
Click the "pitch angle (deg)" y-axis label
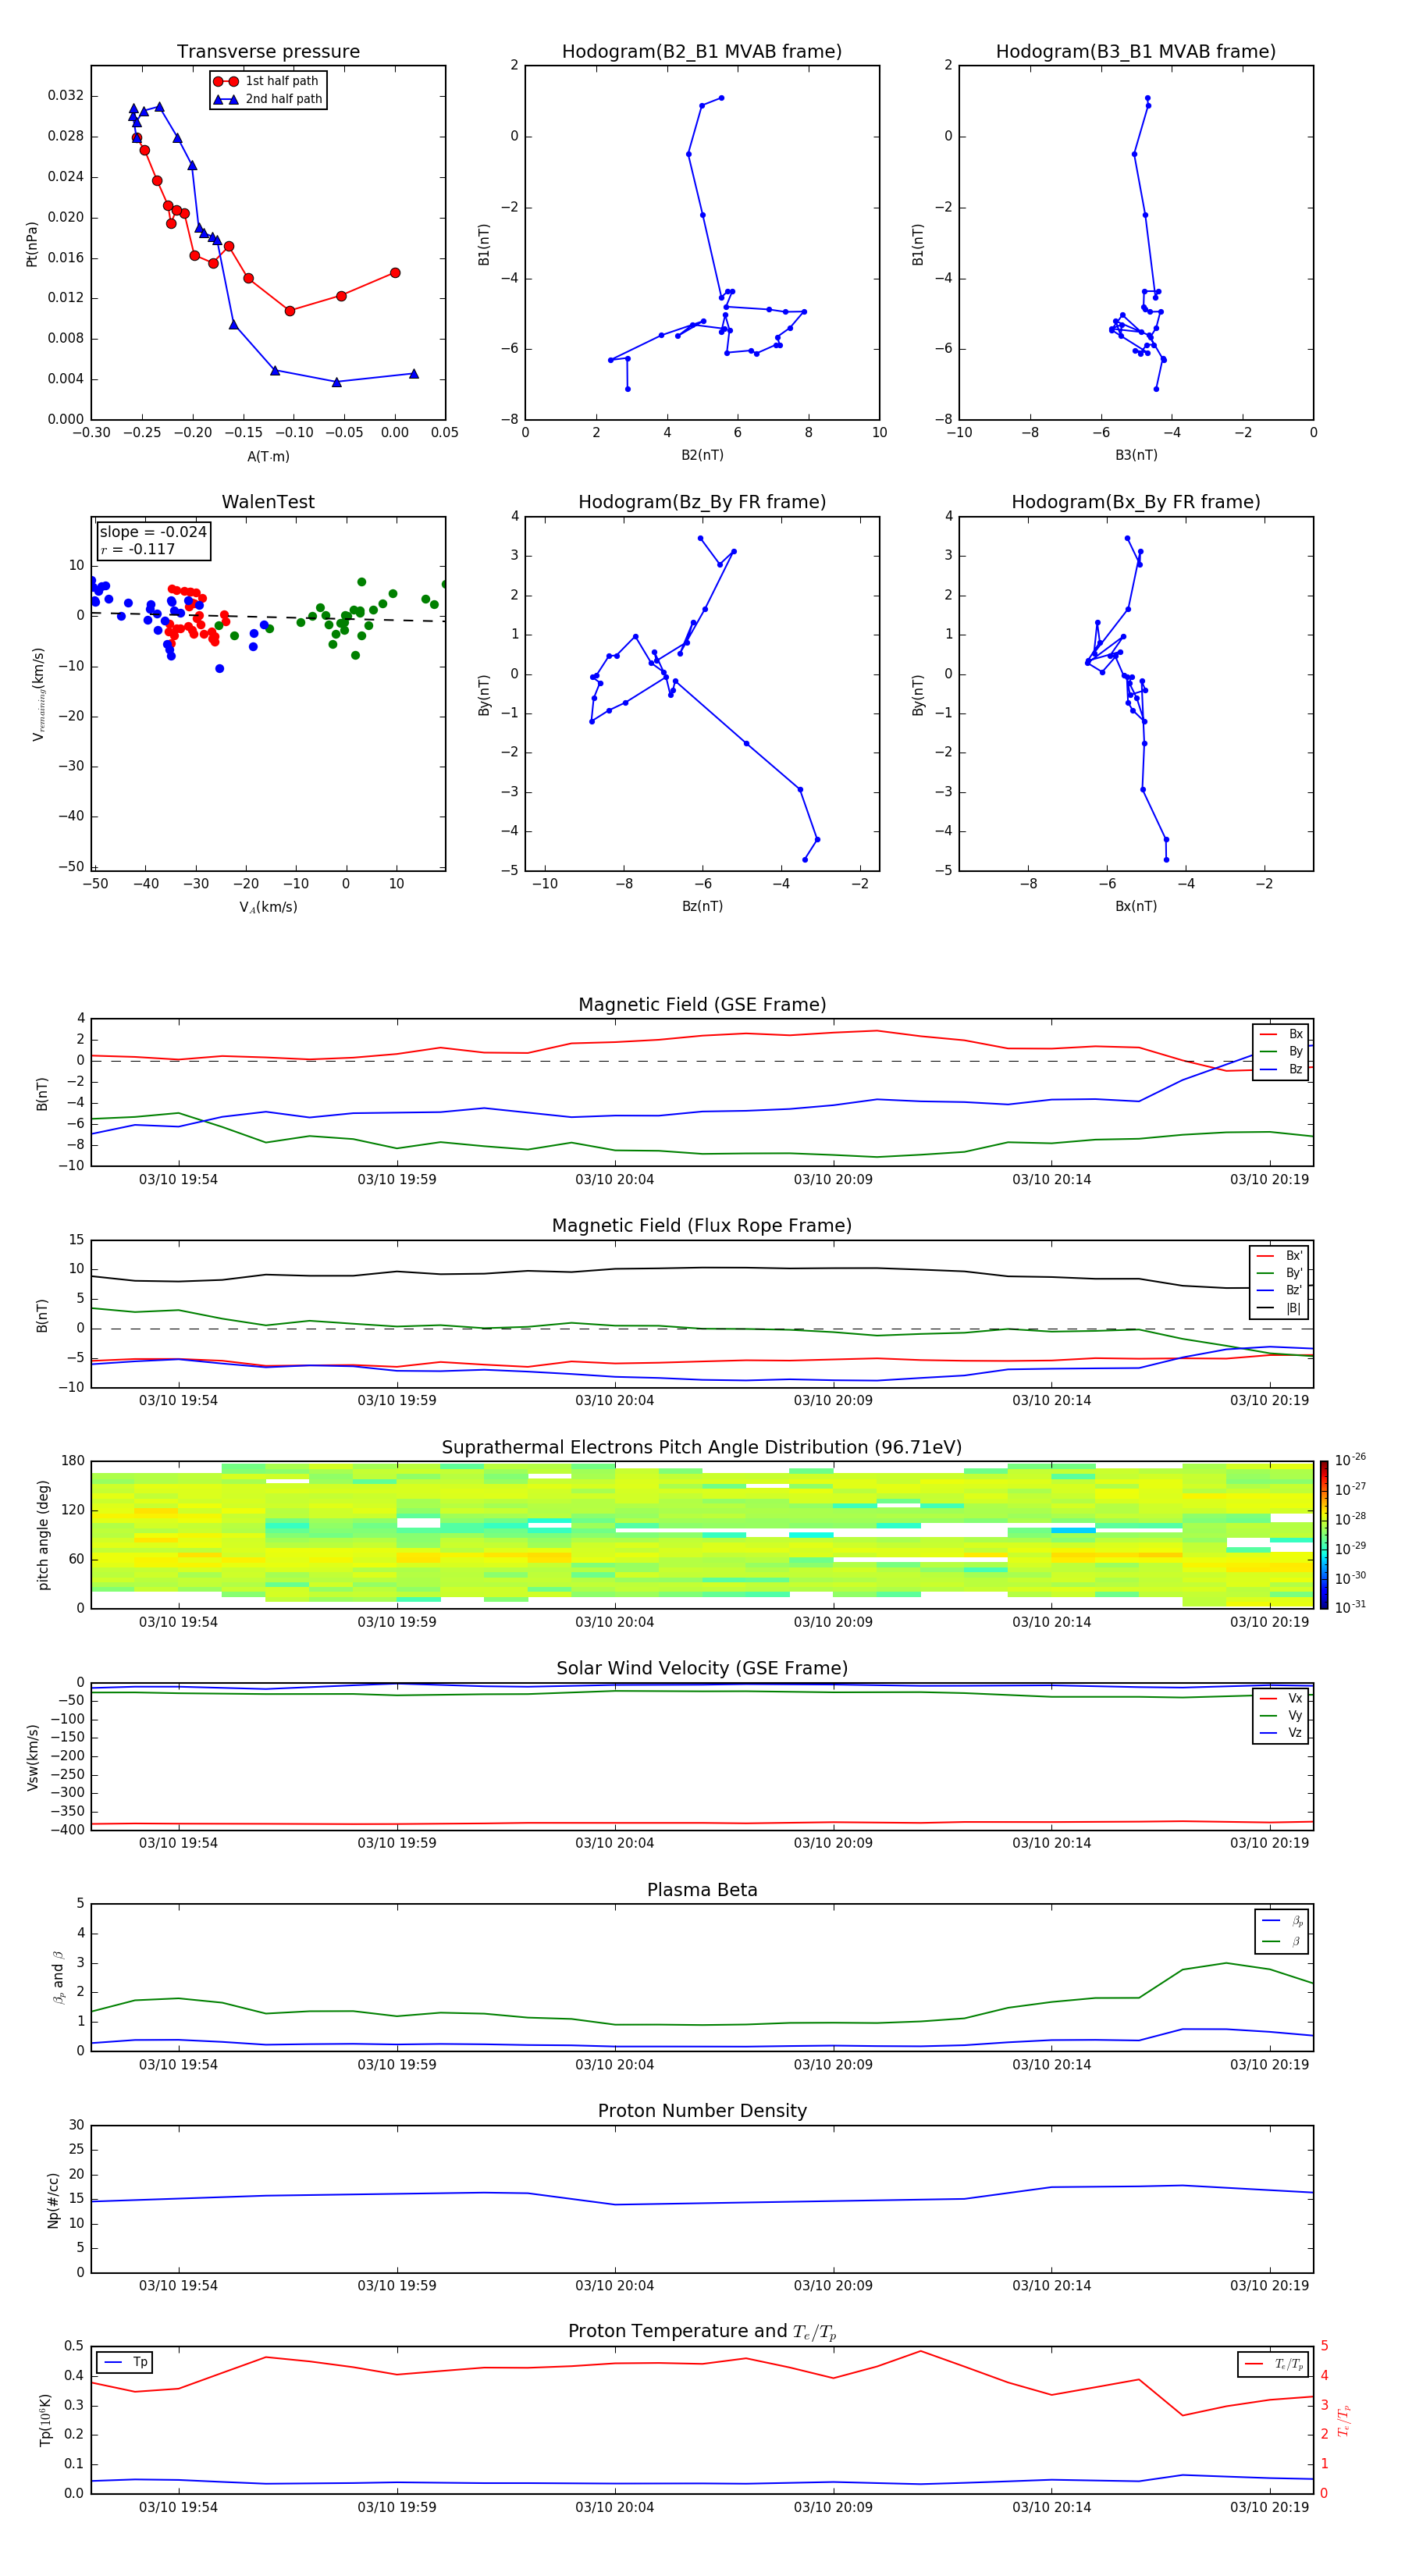coord(43,1534)
